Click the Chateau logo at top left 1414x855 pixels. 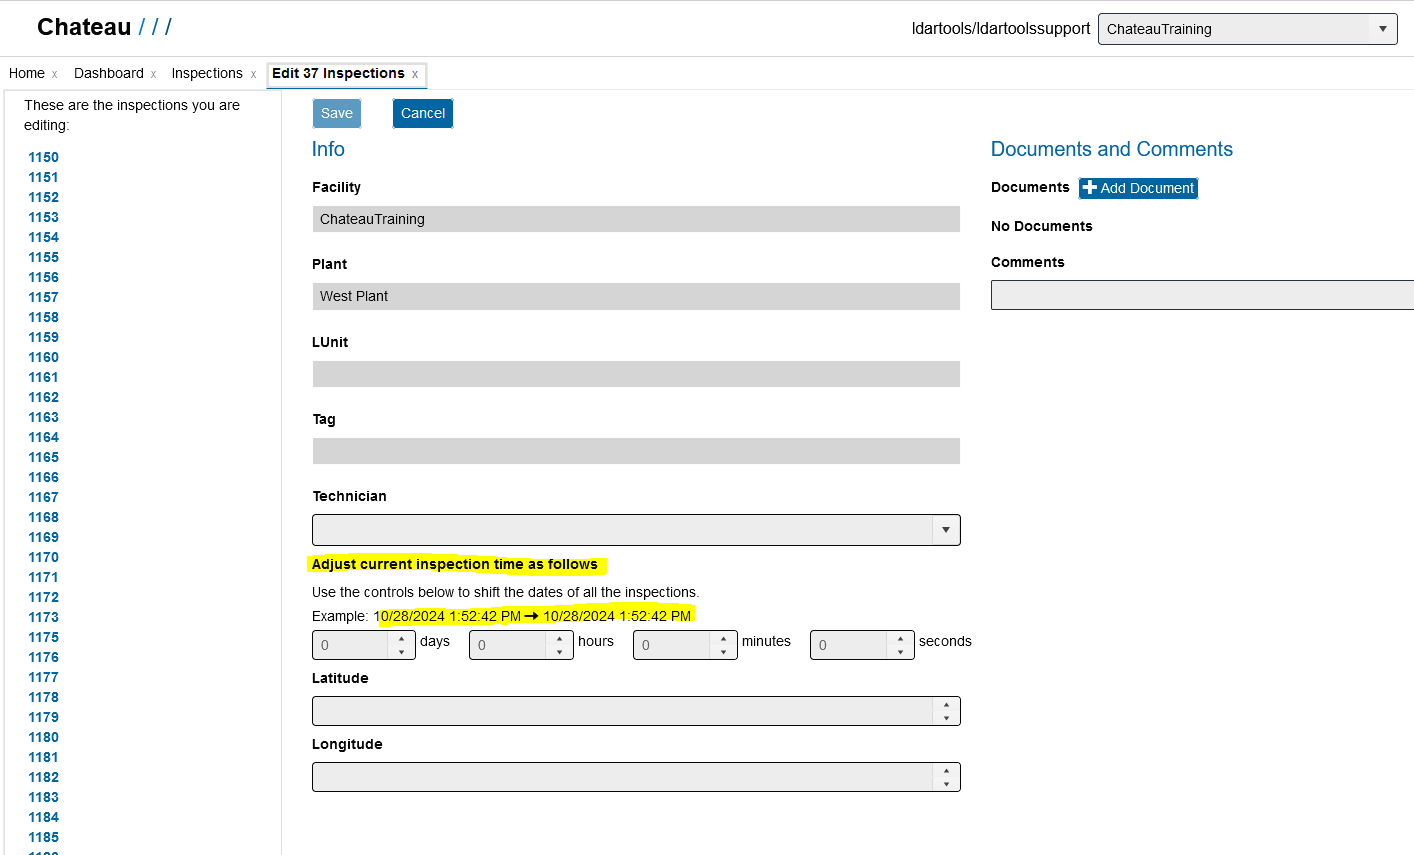(104, 27)
